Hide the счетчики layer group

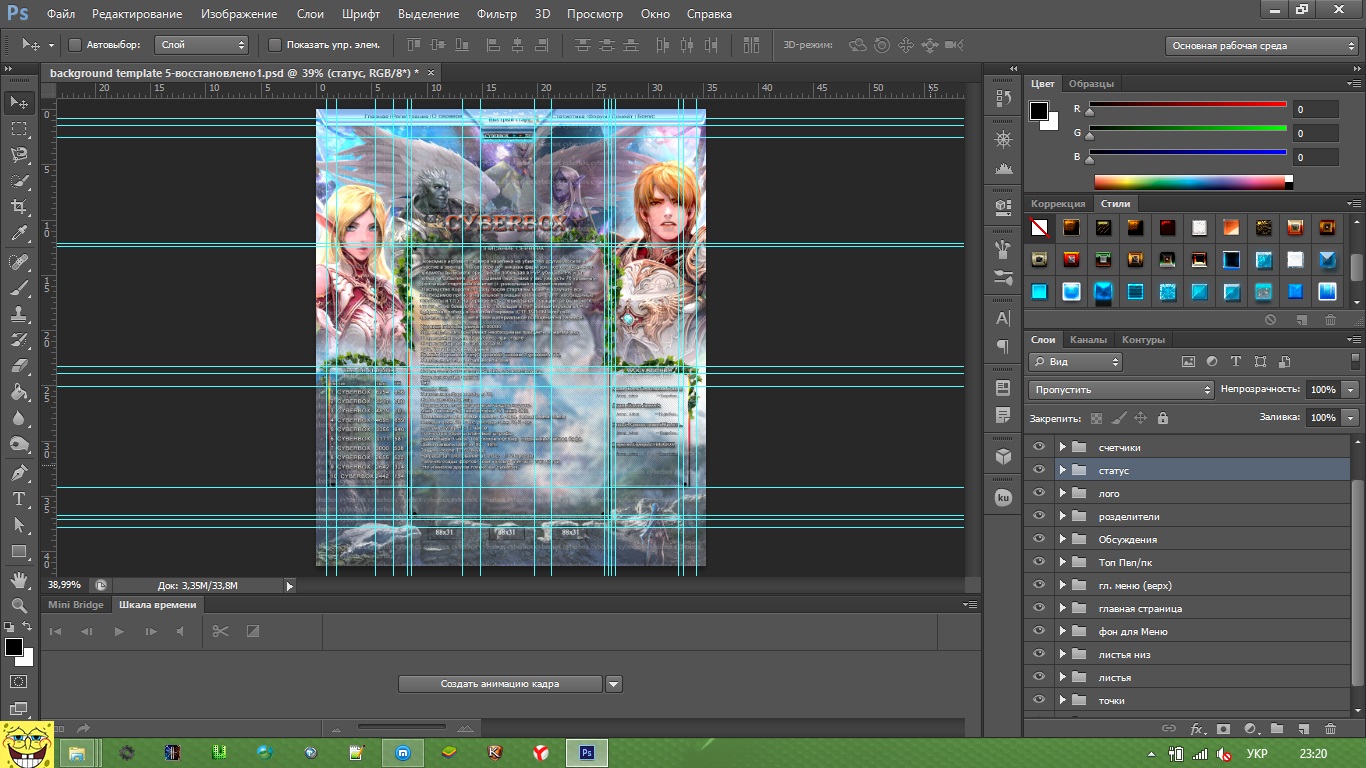point(1038,447)
